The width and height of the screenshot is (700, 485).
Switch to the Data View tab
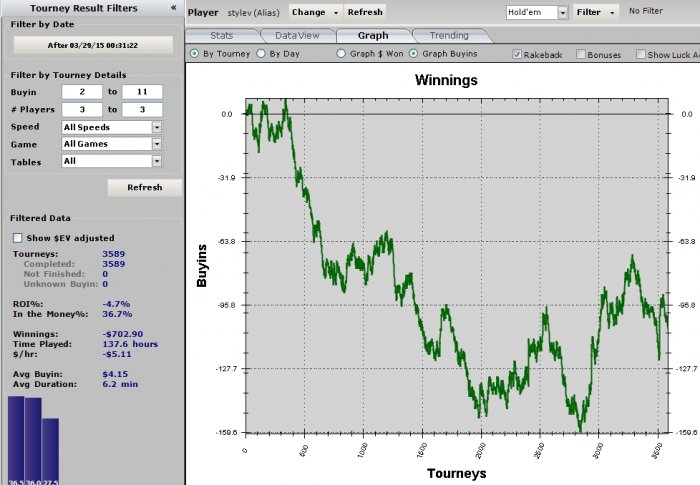(297, 36)
